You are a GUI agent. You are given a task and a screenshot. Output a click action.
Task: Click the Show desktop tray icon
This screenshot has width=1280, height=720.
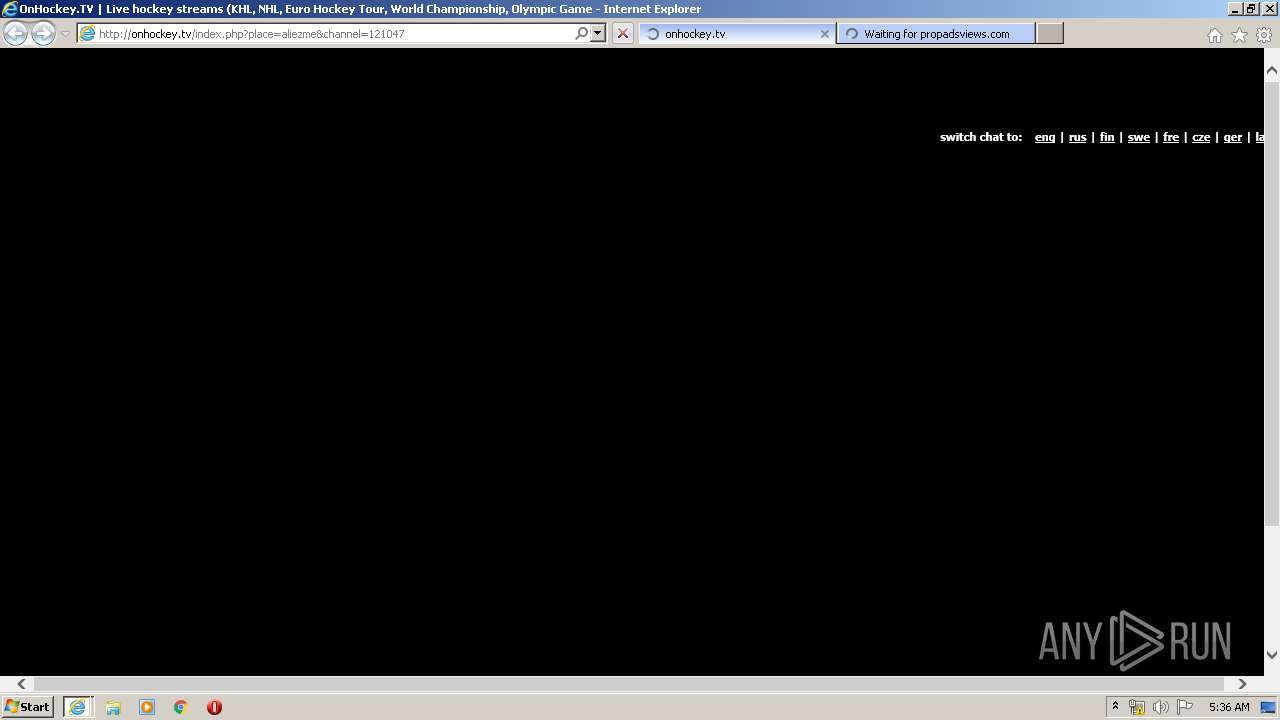point(1269,707)
